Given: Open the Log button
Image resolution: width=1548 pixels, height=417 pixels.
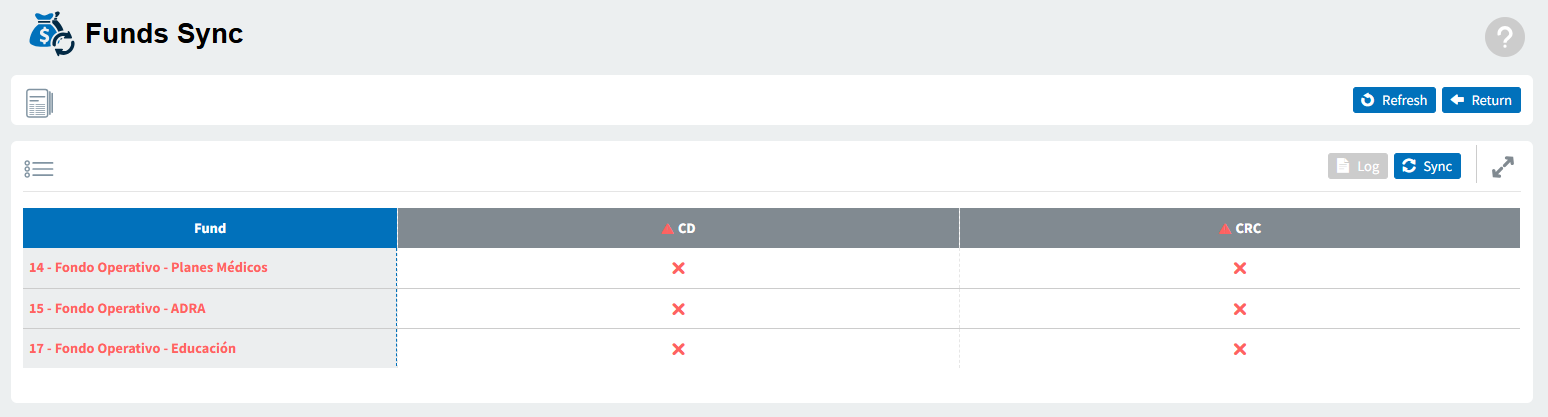Looking at the screenshot, I should point(1357,166).
